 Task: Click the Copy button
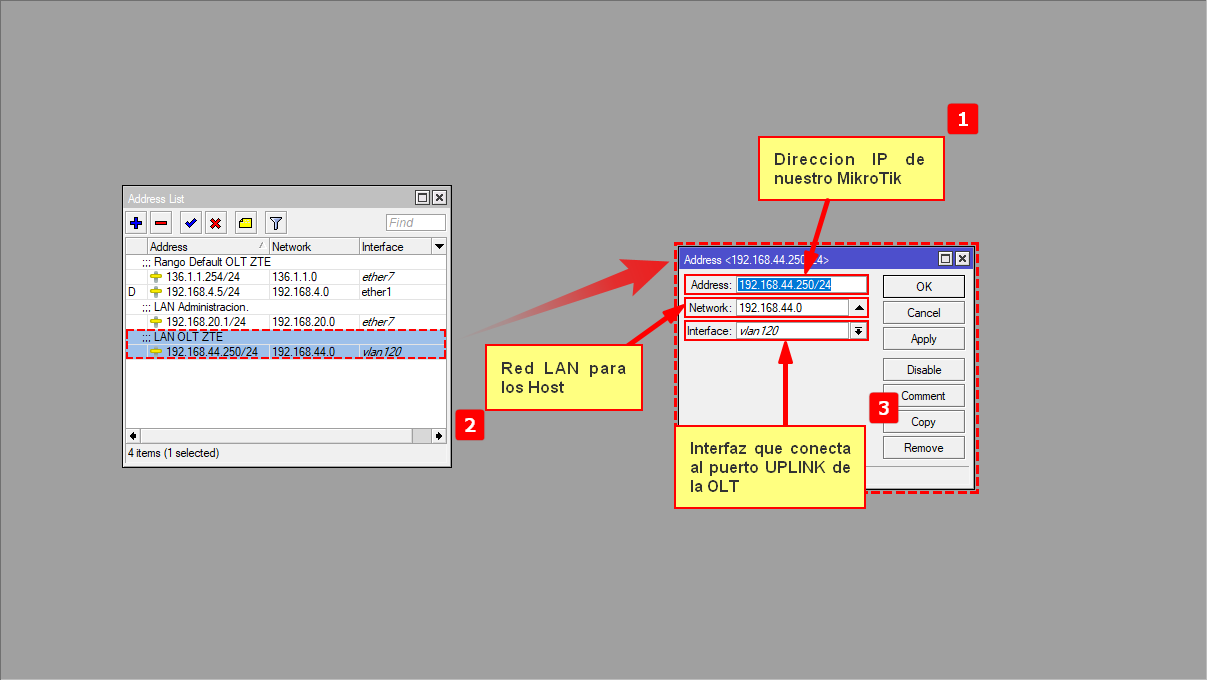coord(923,422)
